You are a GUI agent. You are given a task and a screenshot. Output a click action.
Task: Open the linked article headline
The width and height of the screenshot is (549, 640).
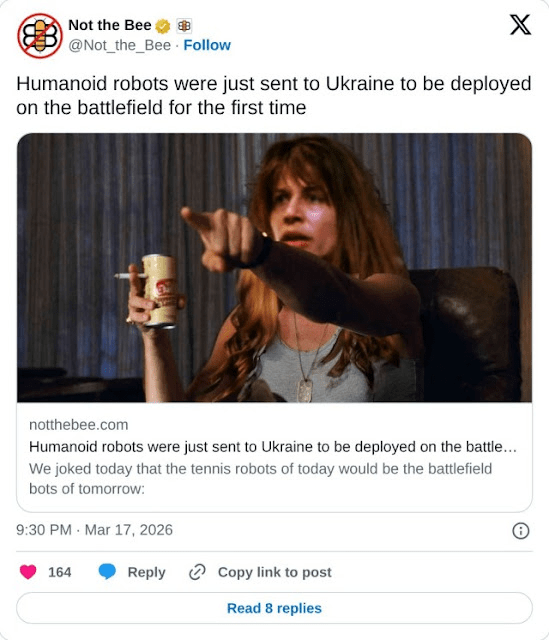tap(273, 447)
